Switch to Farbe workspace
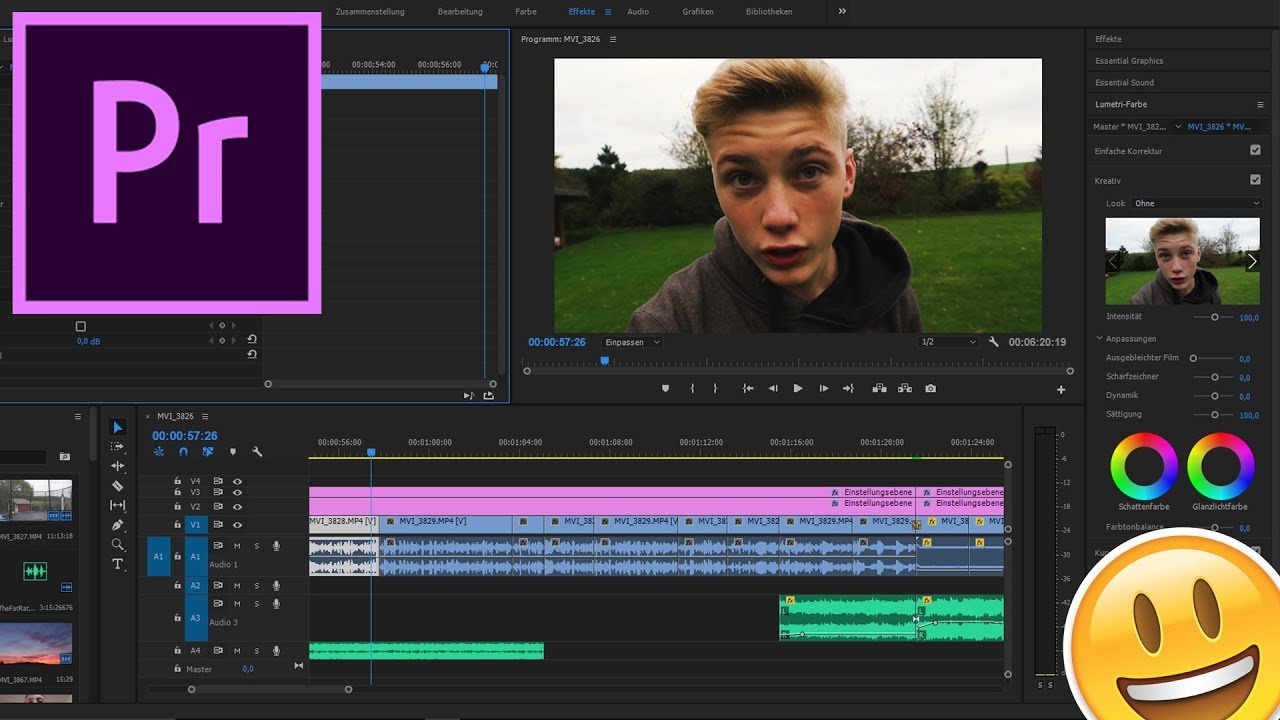The height and width of the screenshot is (720, 1280). 526,12
